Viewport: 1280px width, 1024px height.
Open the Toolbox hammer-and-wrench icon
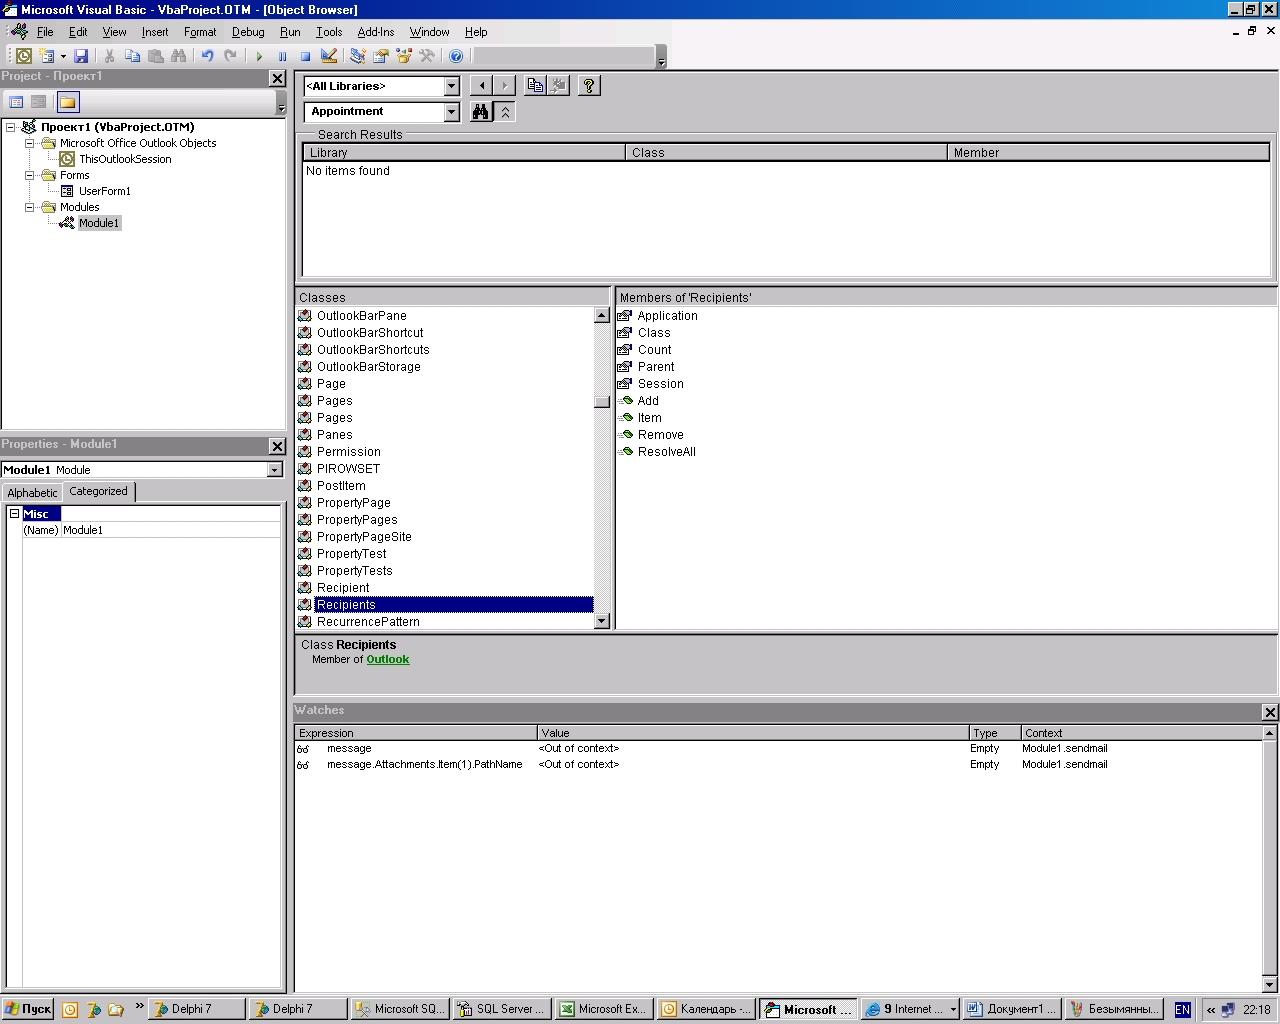426,56
